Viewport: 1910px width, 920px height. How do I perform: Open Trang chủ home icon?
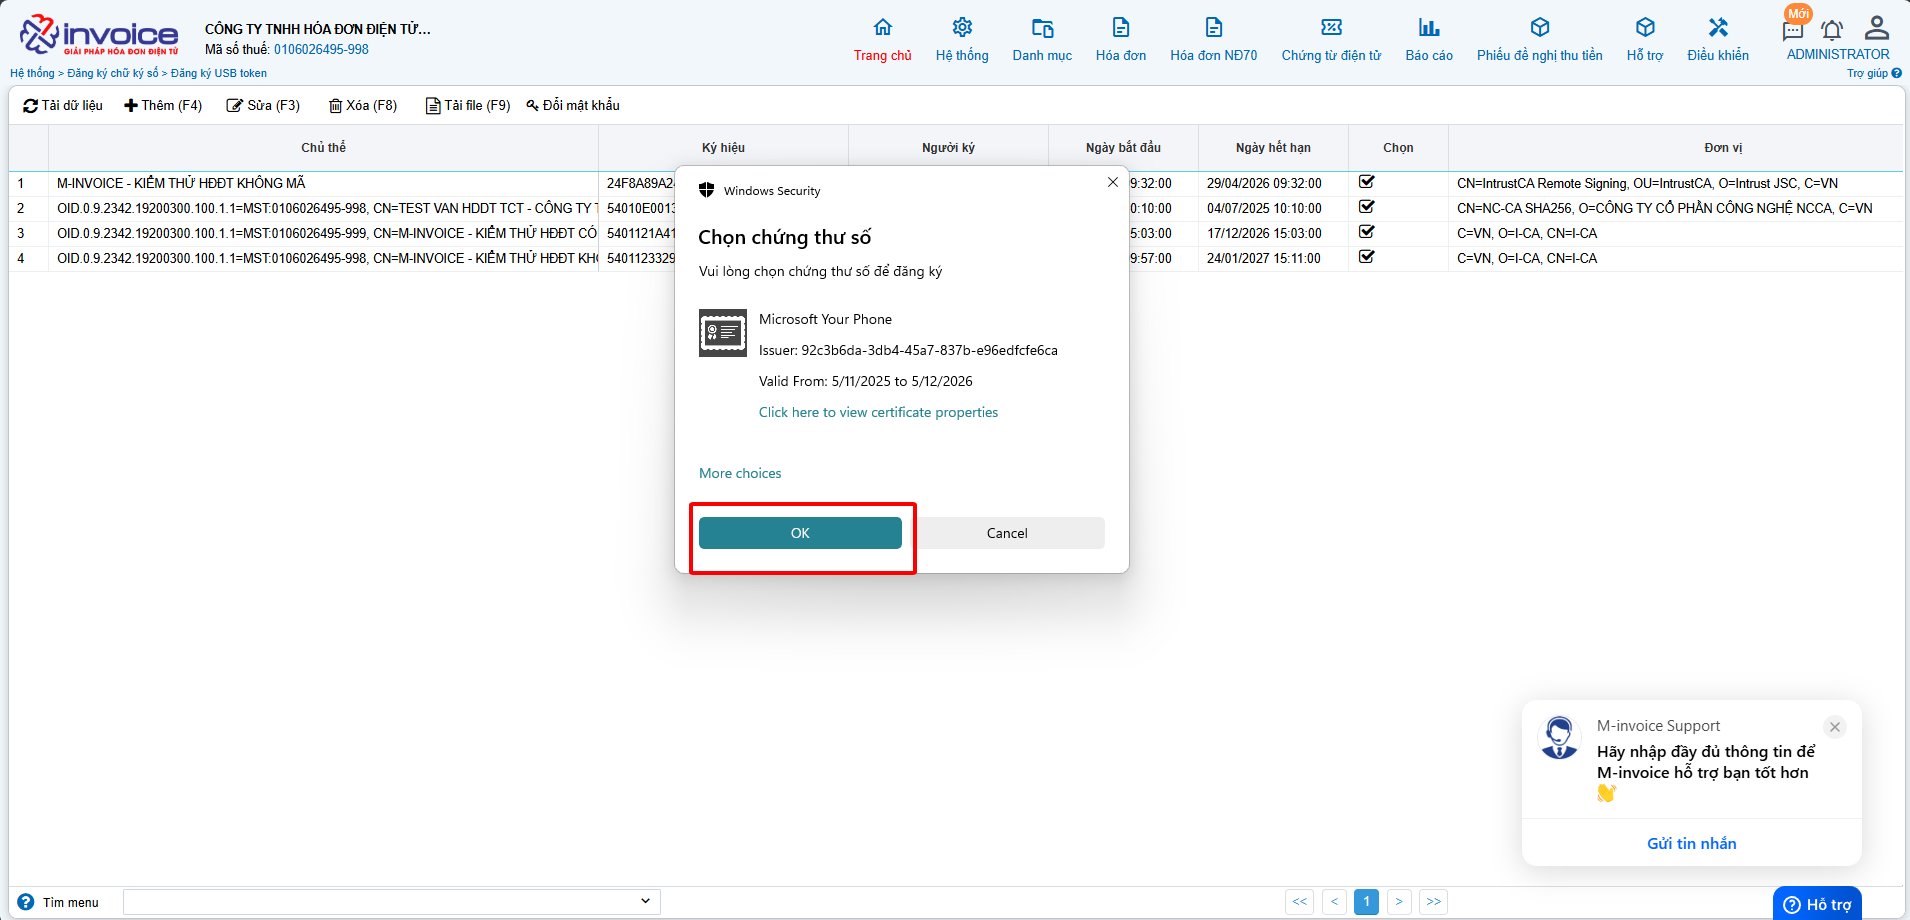coord(882,28)
